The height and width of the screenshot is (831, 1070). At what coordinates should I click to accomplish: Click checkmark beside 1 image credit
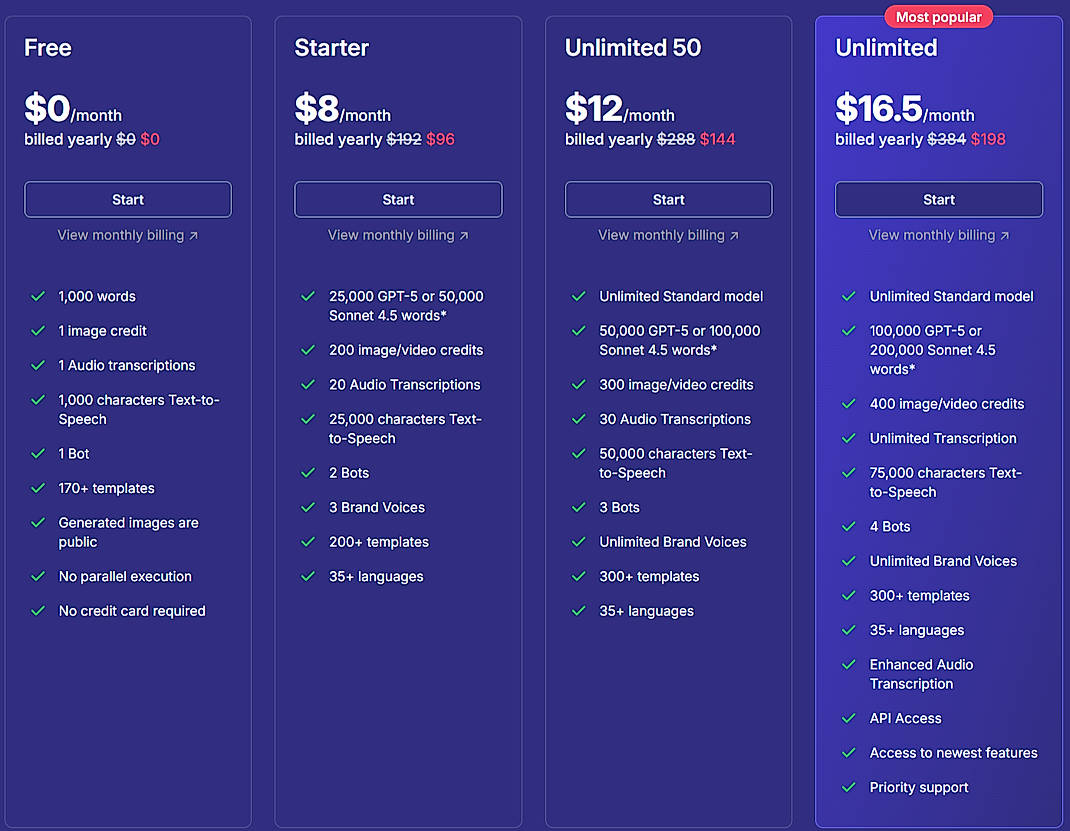point(38,331)
